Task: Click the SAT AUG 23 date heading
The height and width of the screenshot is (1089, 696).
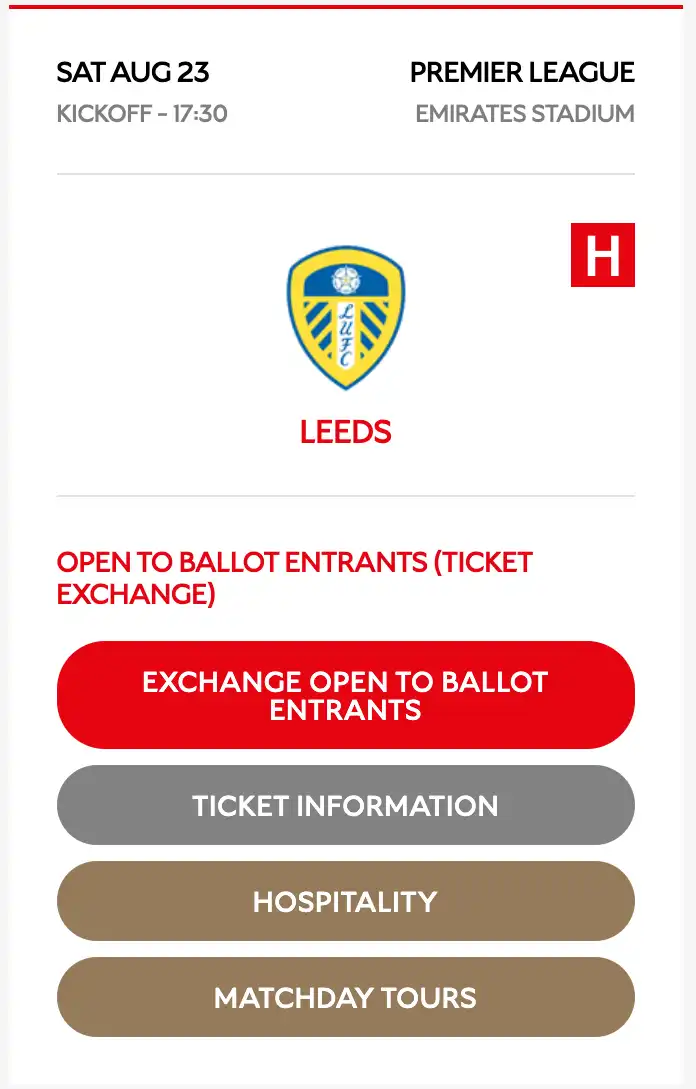Action: pyautogui.click(x=134, y=72)
